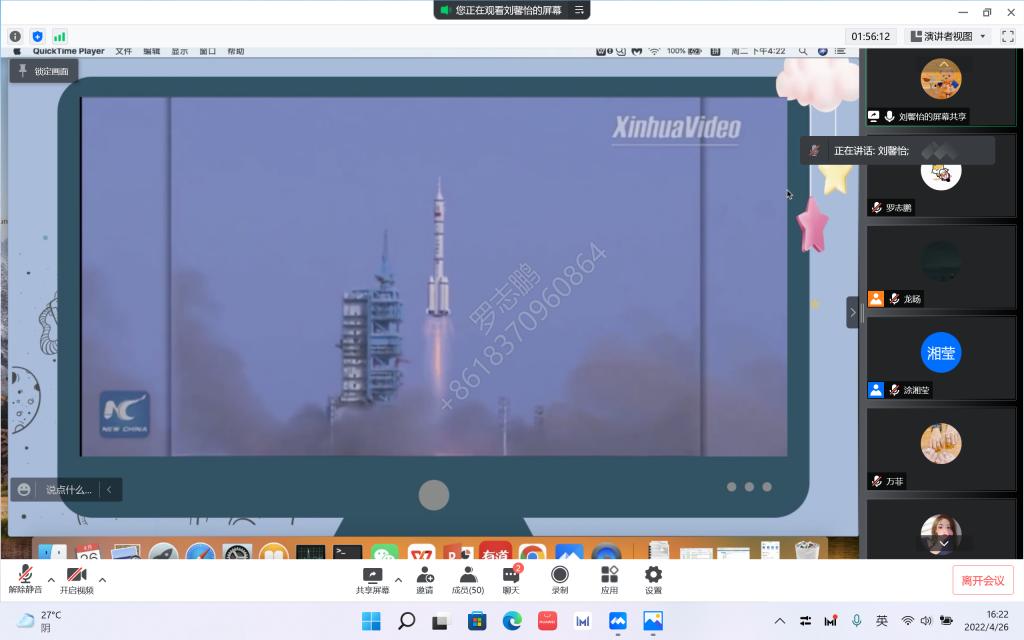Screen dimensions: 1024x640
Task: Open members list 成员(50)
Action: tap(467, 579)
